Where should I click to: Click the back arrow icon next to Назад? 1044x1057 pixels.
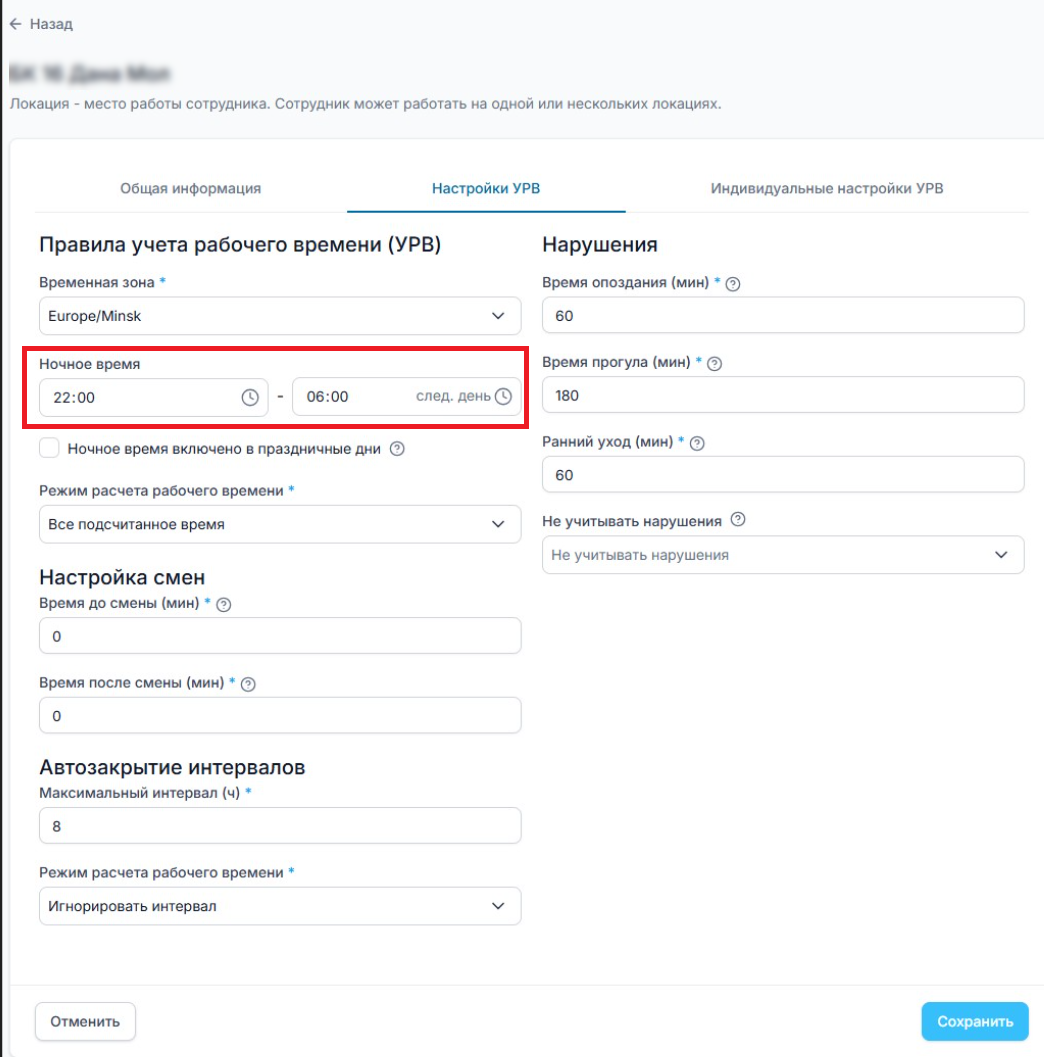15,24
